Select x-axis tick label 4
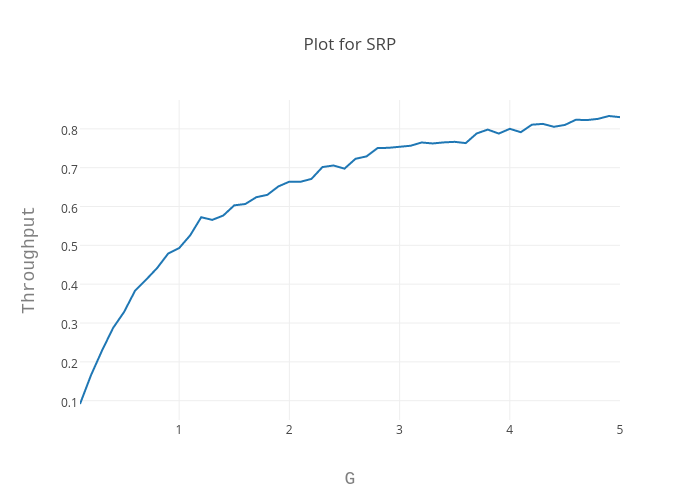Viewport: 700px width, 500px height. [510, 430]
